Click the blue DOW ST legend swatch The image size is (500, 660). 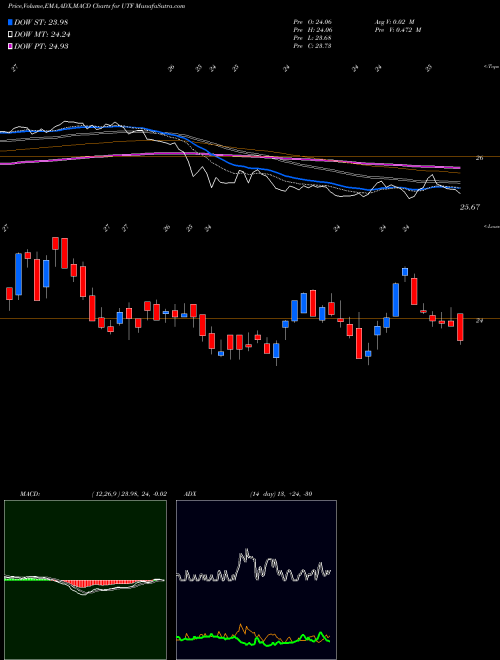point(10,22)
